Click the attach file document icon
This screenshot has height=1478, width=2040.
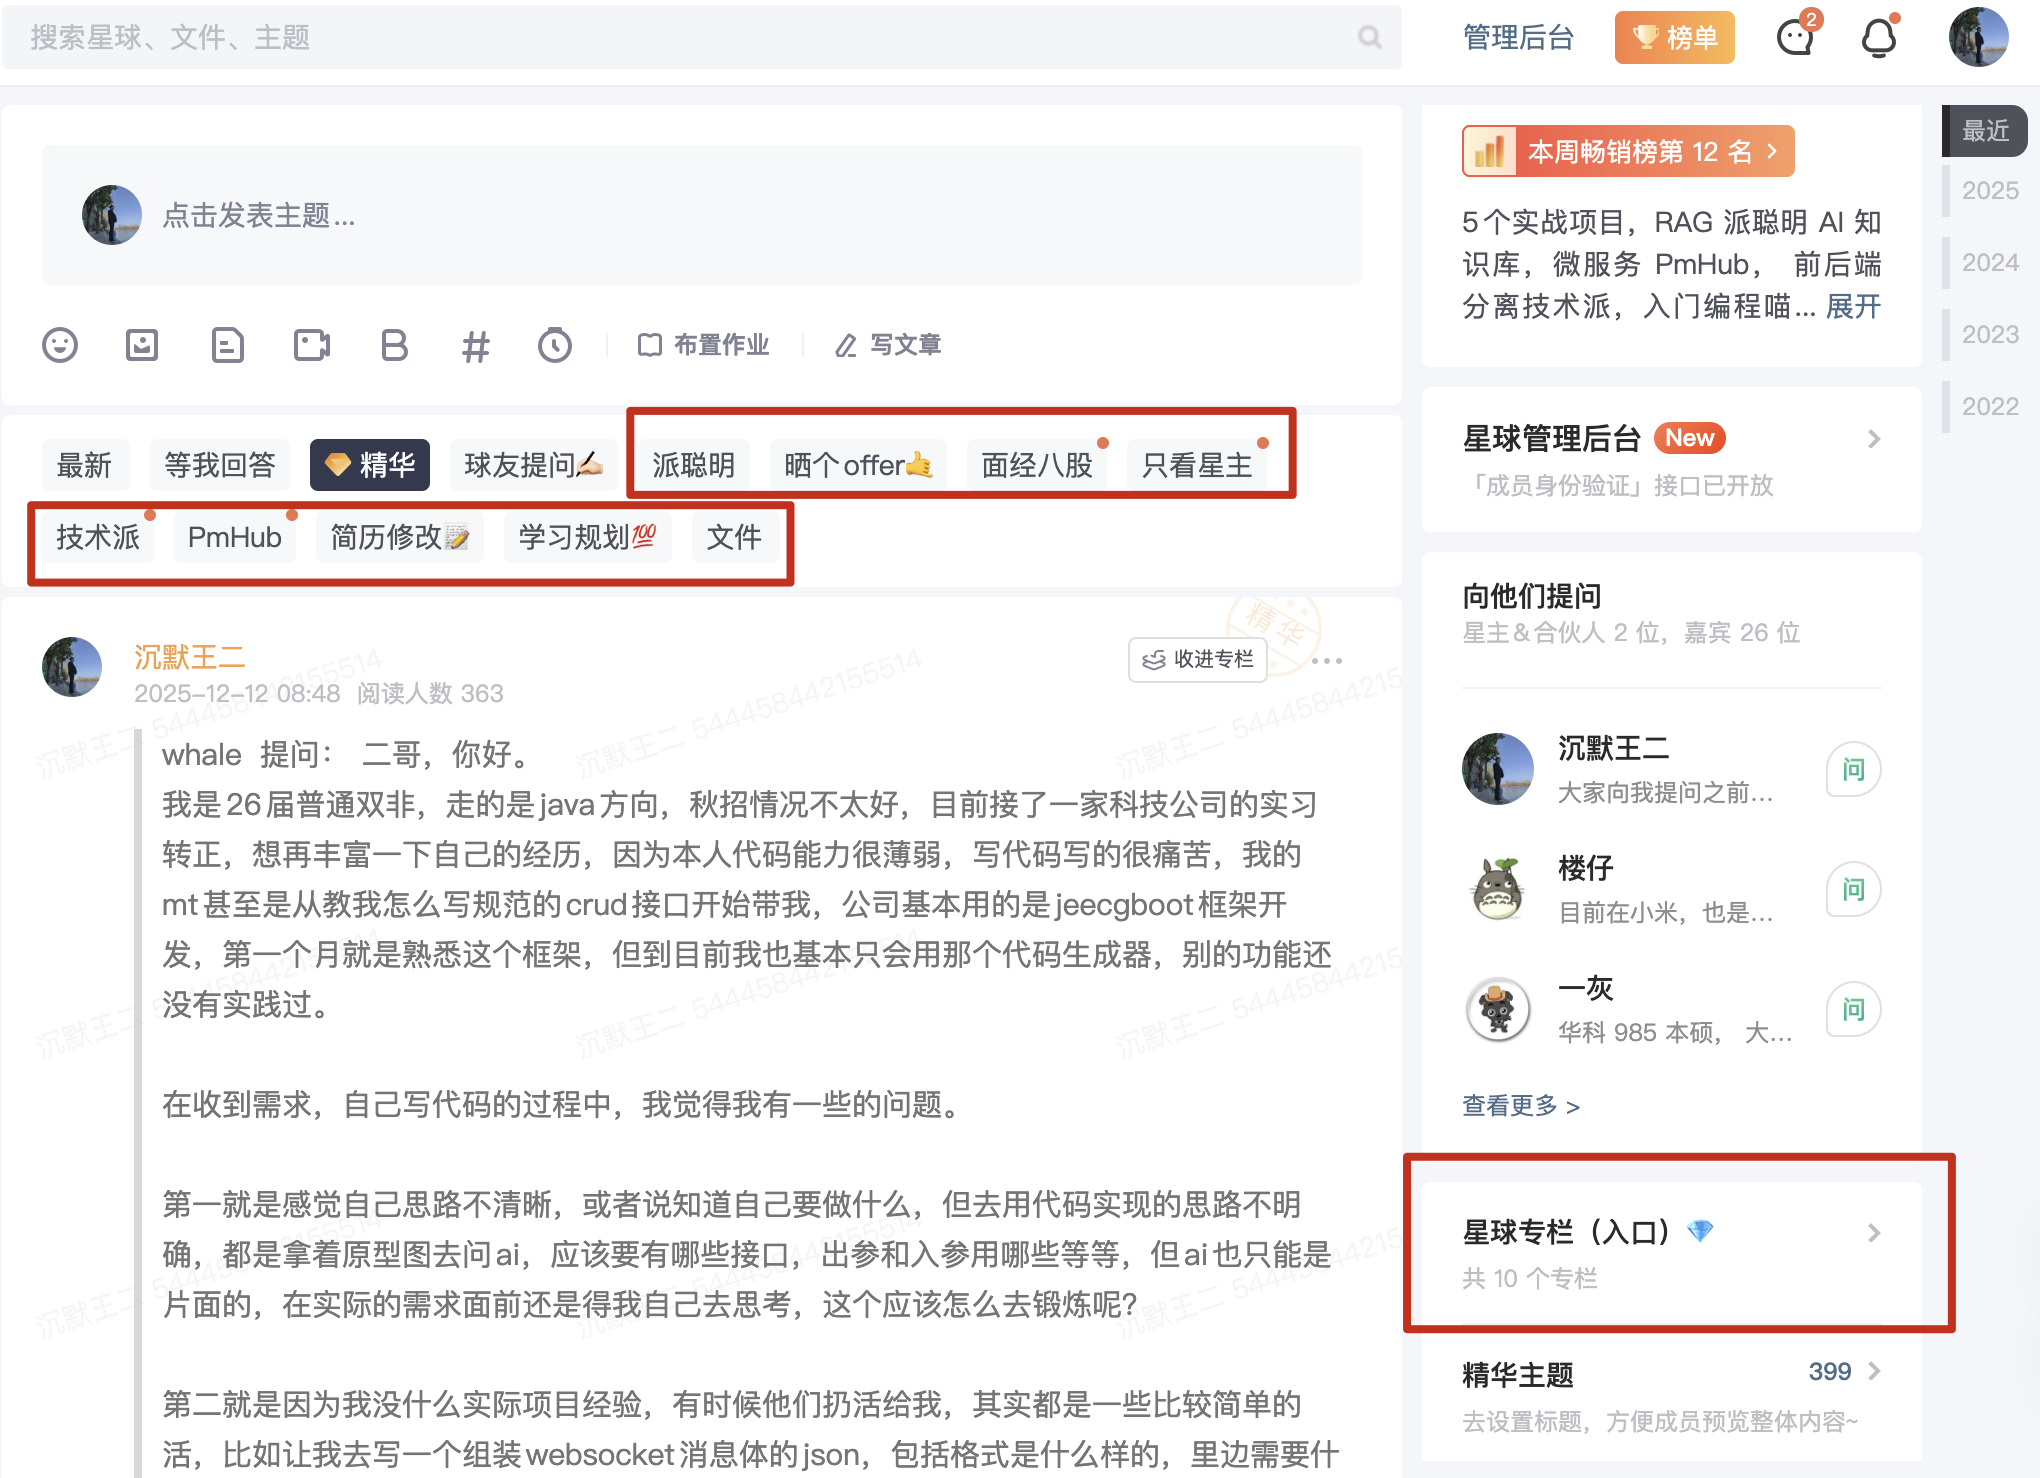[227, 345]
